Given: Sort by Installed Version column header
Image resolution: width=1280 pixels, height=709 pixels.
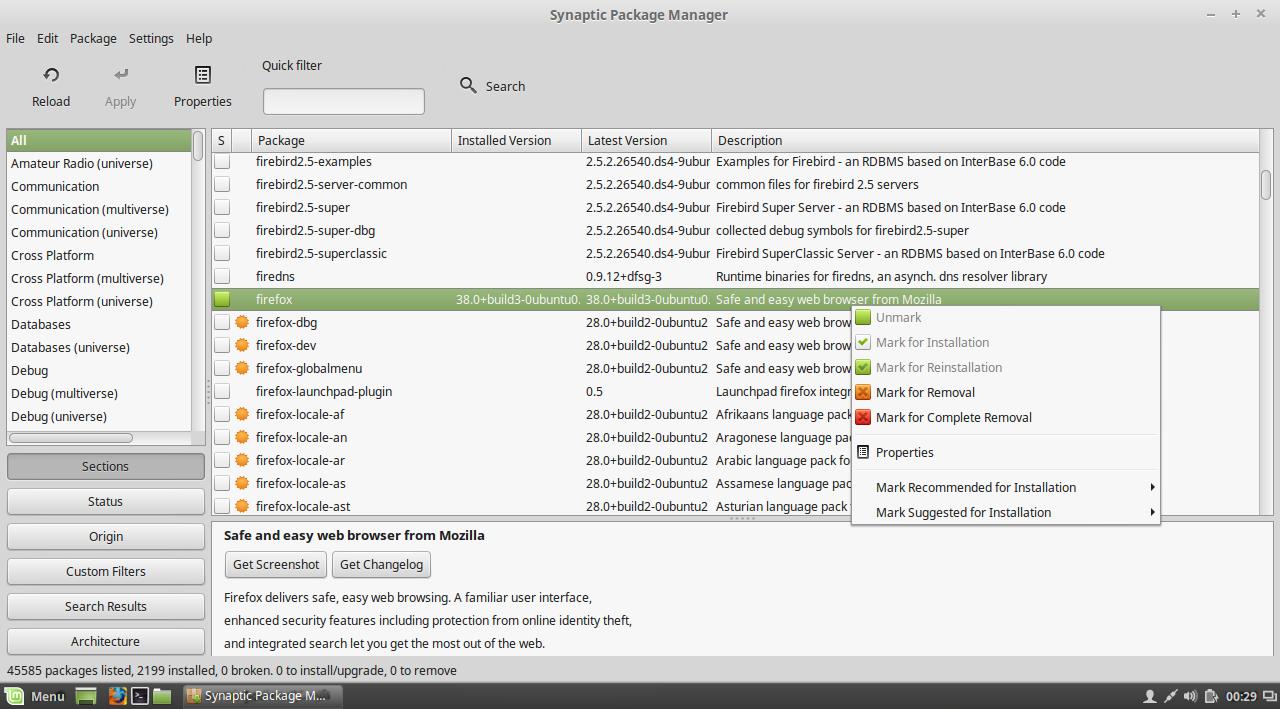Looking at the screenshot, I should (x=516, y=140).
